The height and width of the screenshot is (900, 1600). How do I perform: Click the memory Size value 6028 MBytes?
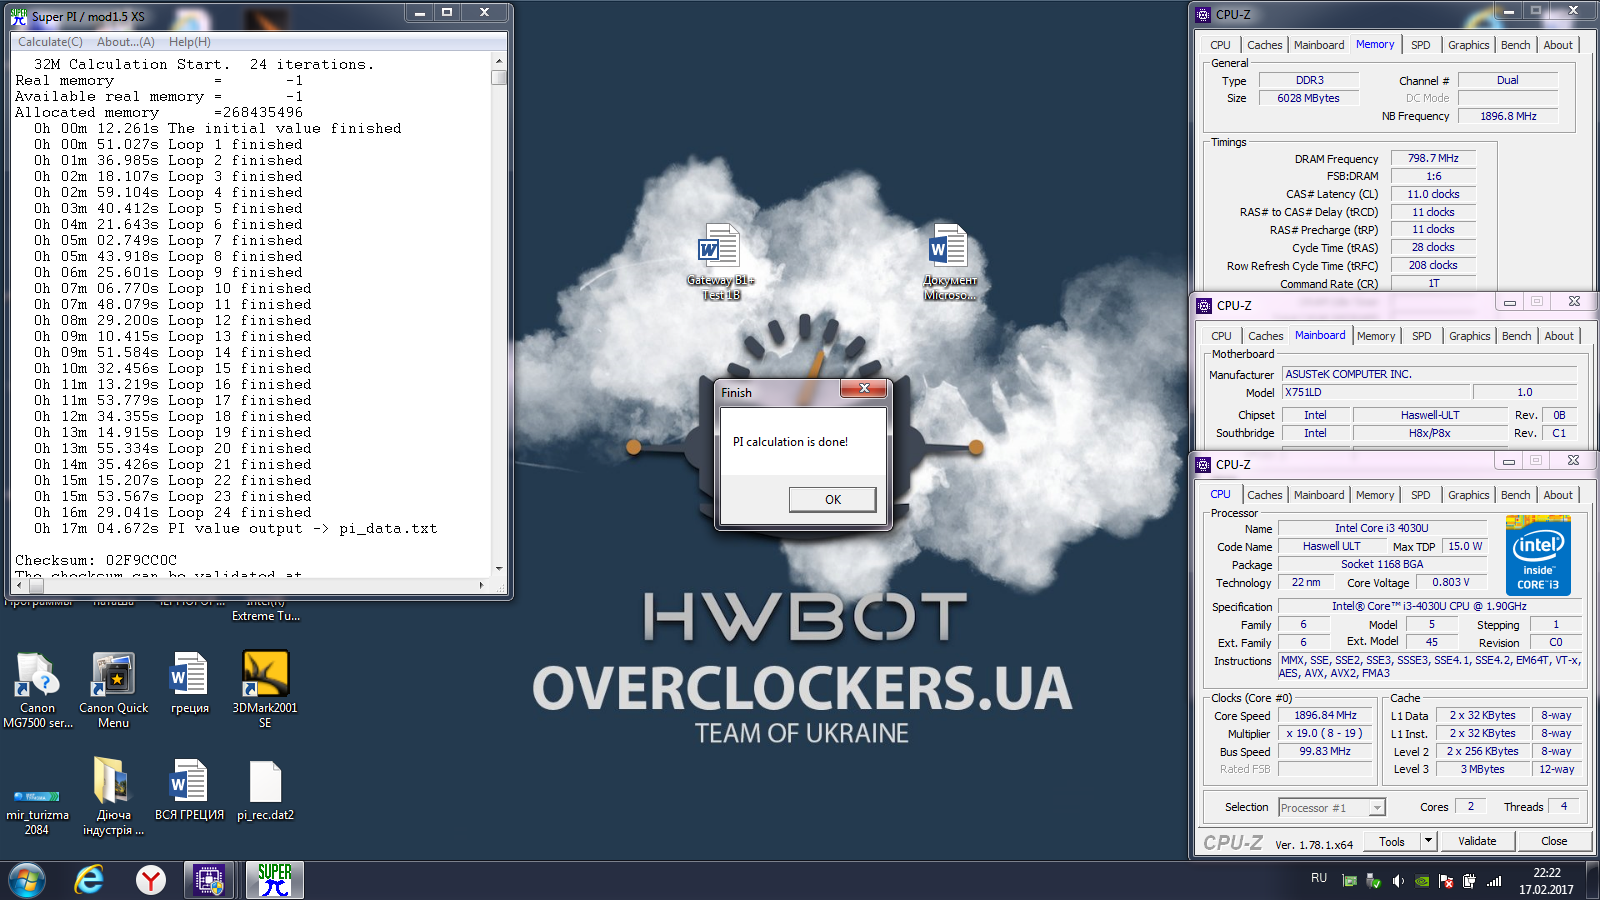[x=1308, y=98]
